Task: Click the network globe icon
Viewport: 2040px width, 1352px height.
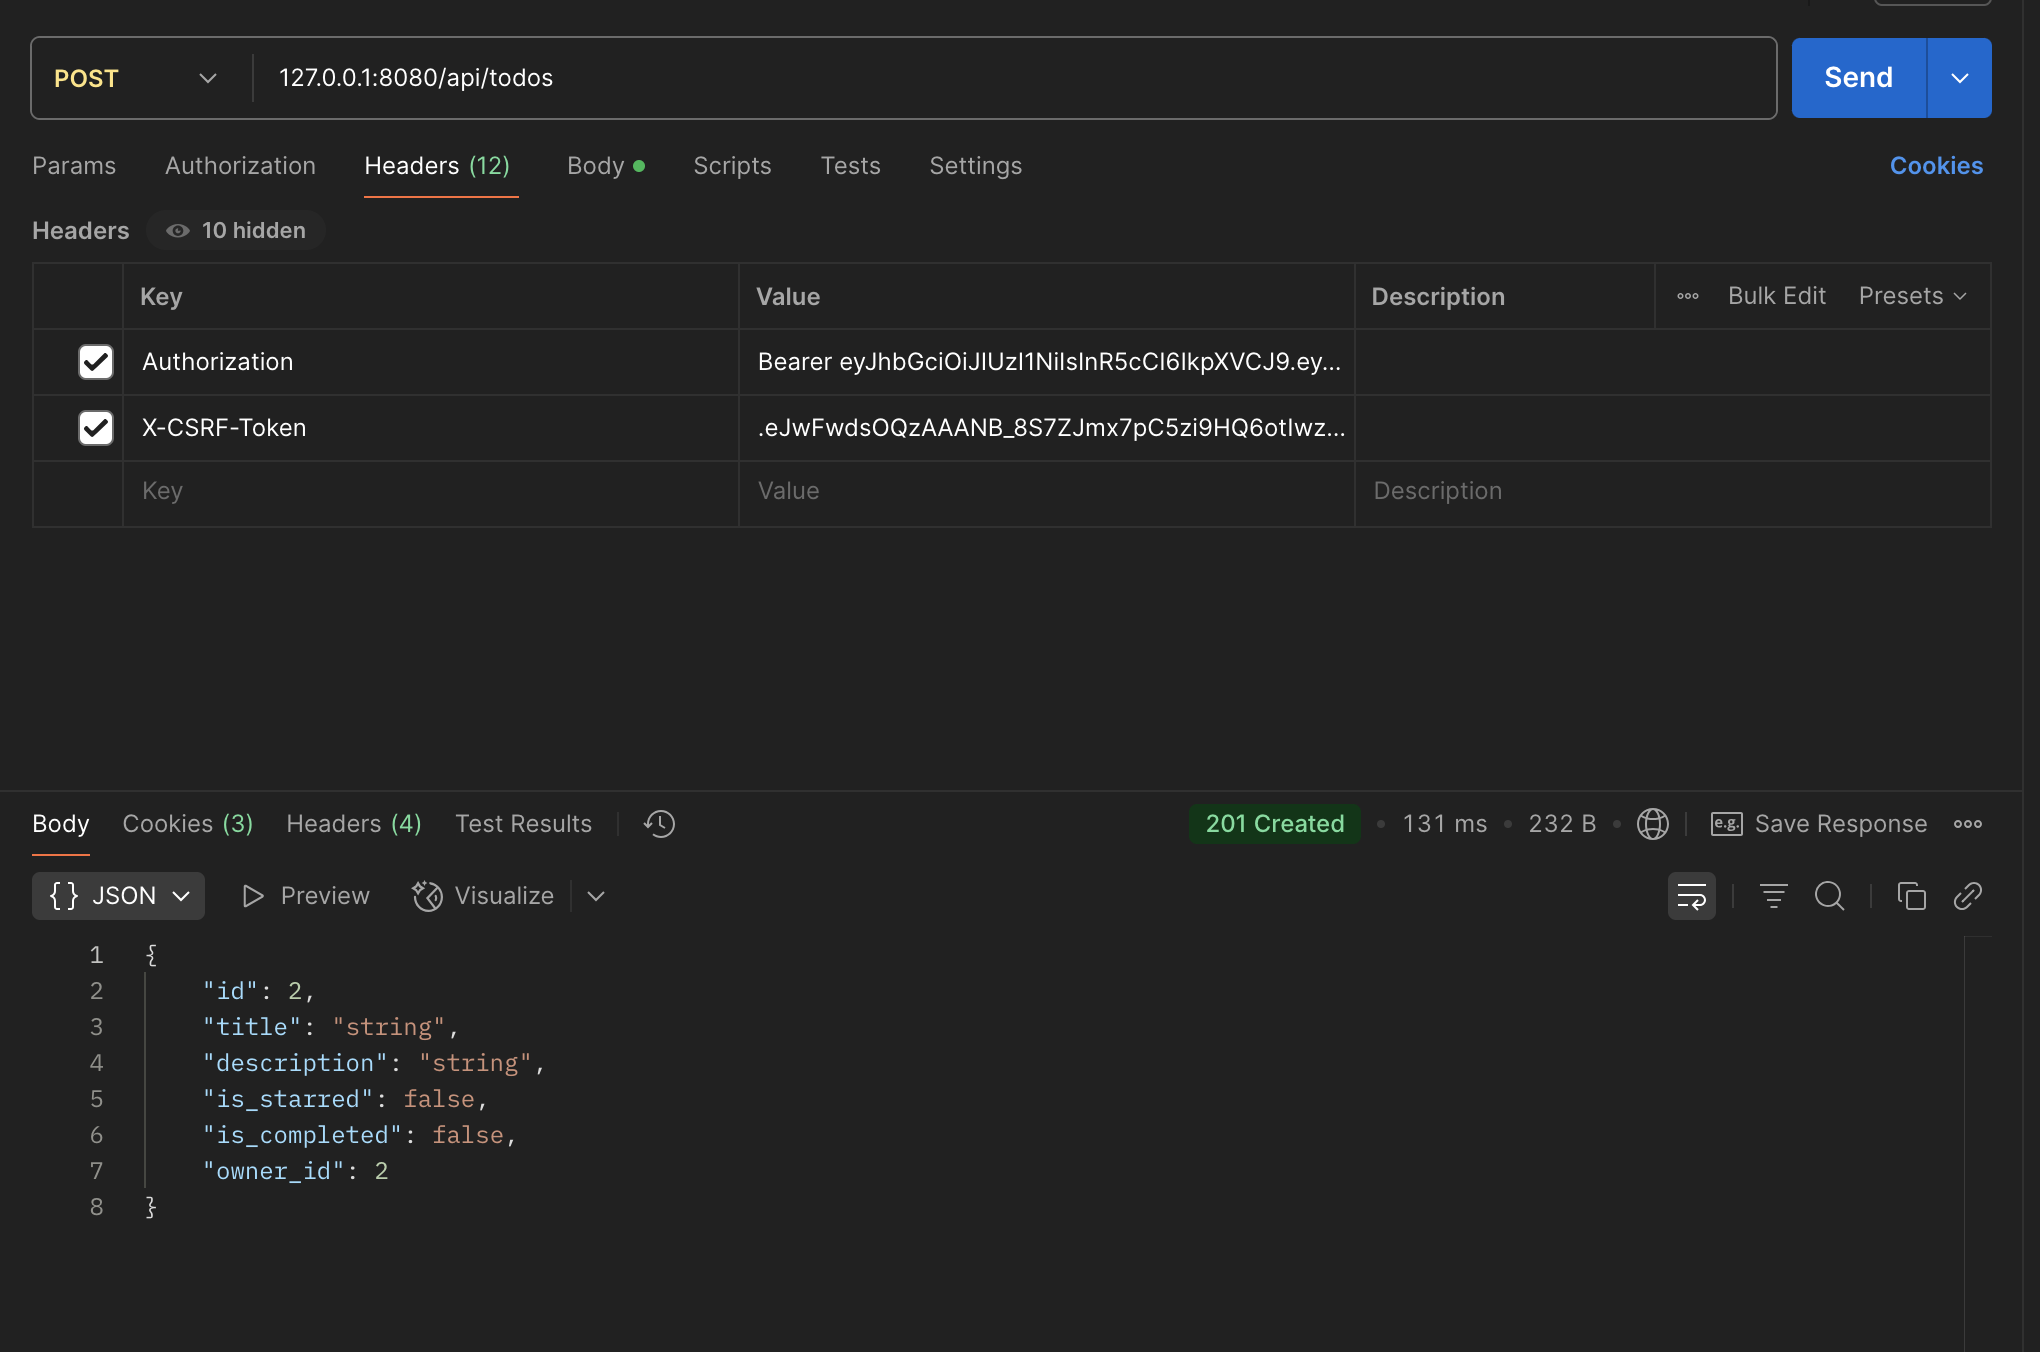Action: click(x=1652, y=824)
